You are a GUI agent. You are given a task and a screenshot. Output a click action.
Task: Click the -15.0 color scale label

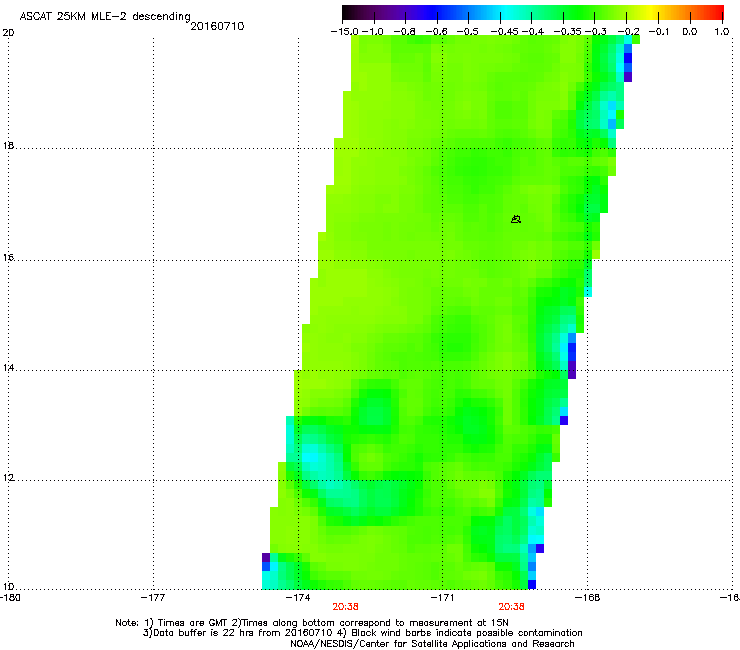pyautogui.click(x=345, y=32)
